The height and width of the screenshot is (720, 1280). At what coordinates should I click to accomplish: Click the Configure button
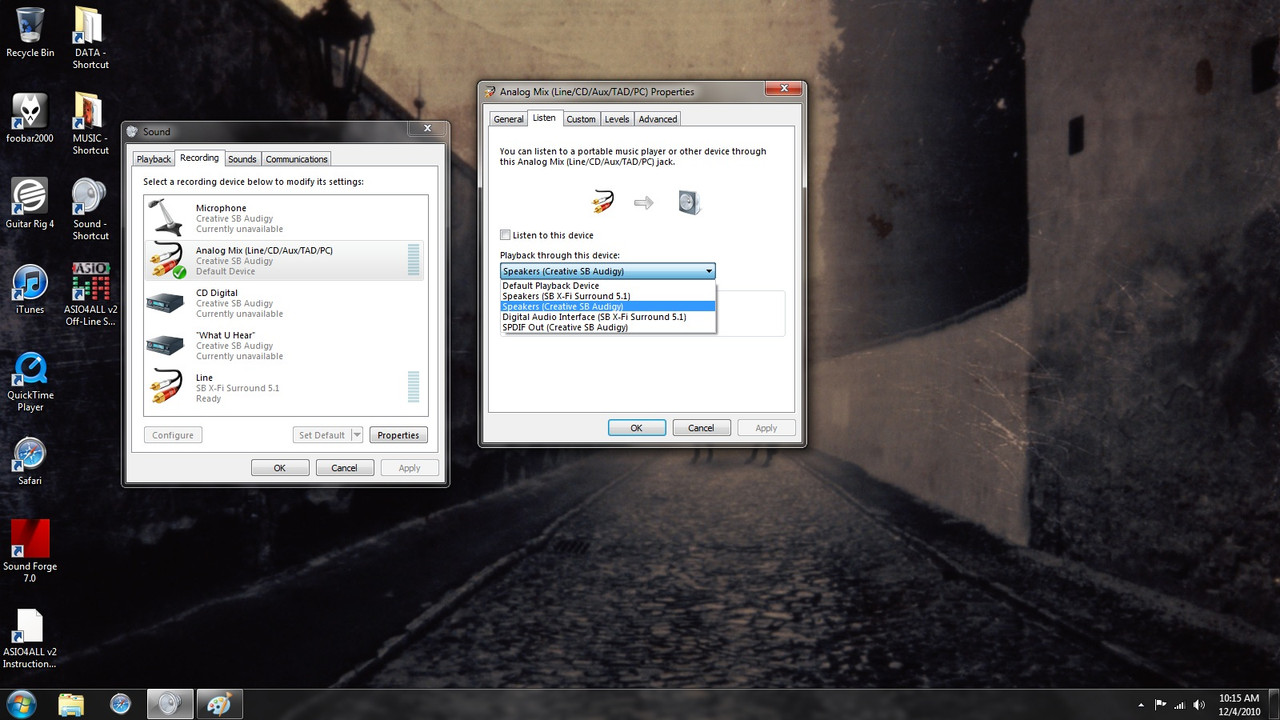[173, 435]
